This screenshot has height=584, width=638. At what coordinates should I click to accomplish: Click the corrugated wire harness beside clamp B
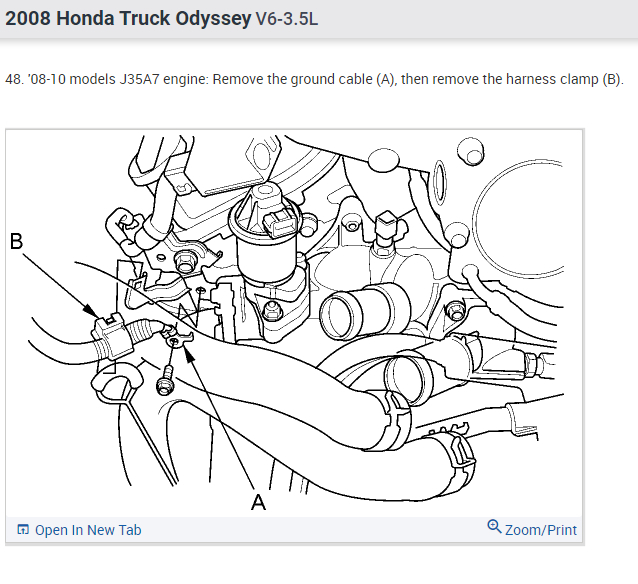click(x=142, y=330)
